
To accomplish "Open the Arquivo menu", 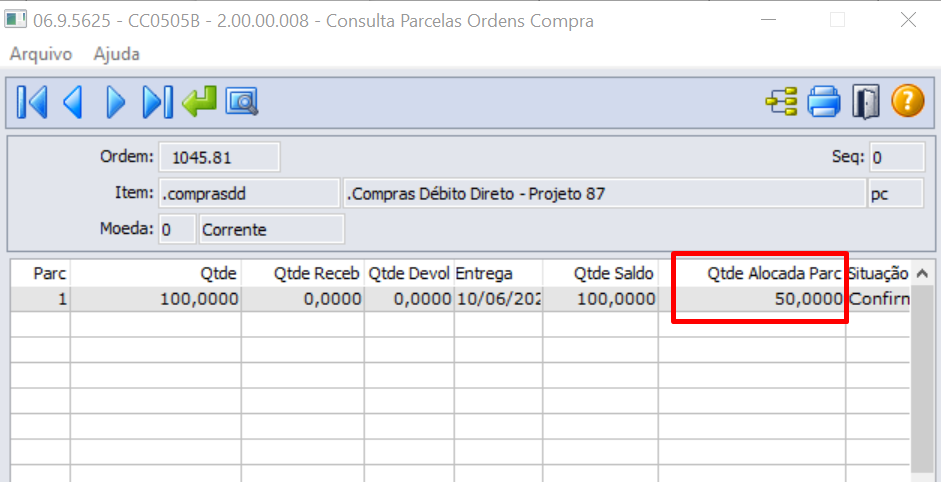I will [41, 54].
